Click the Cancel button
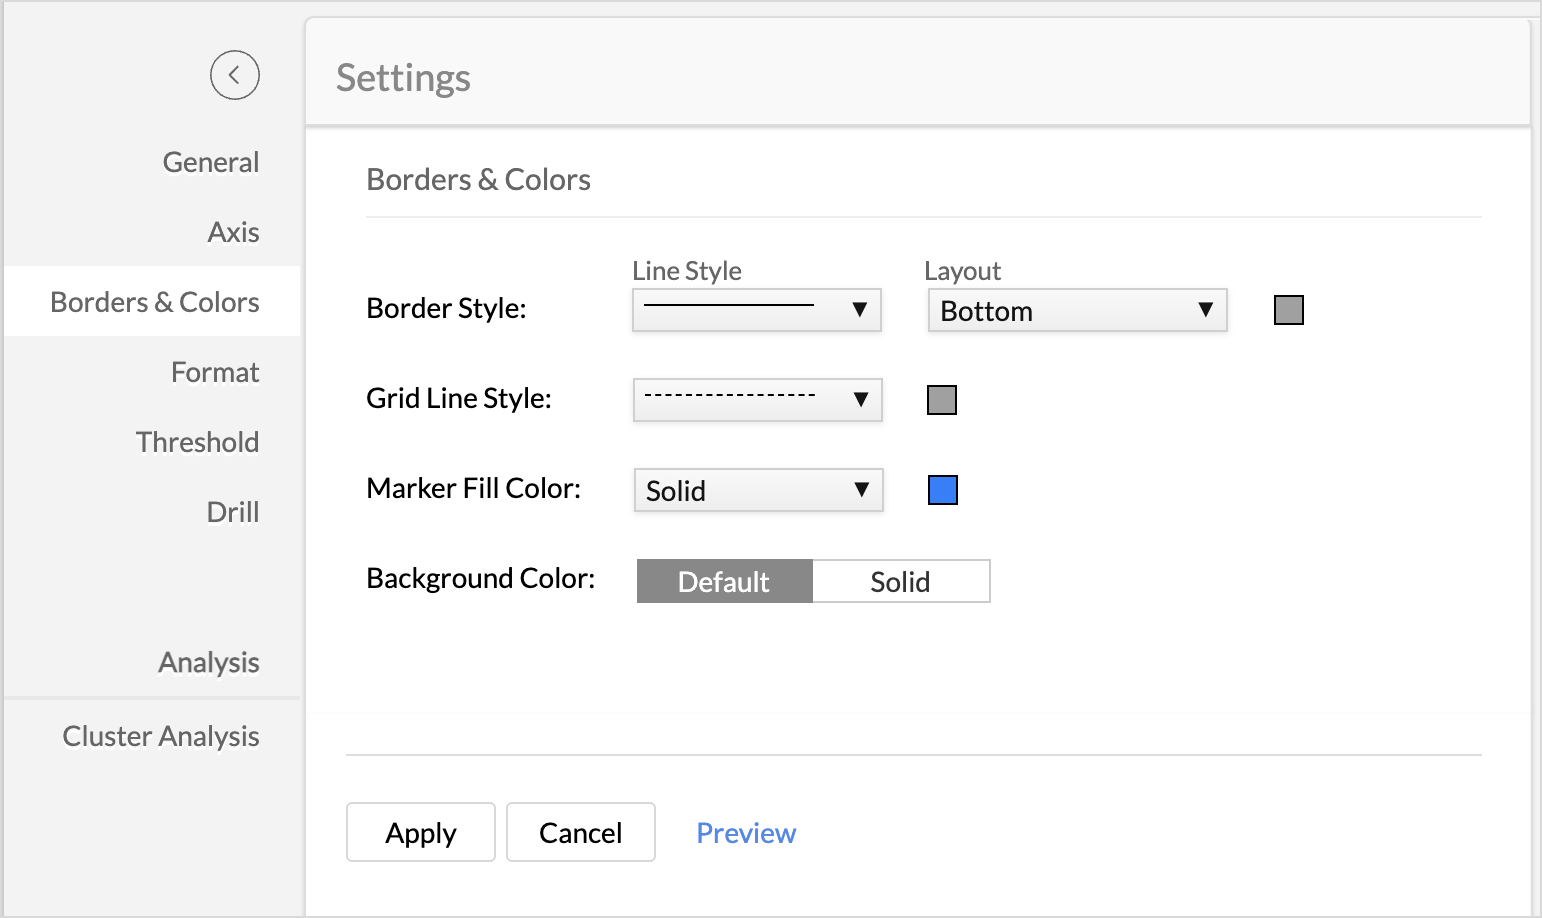The image size is (1542, 918). [580, 832]
